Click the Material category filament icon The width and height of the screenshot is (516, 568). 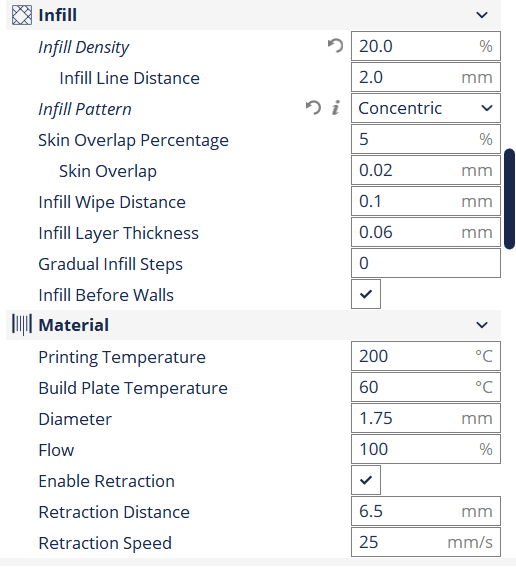(22, 325)
